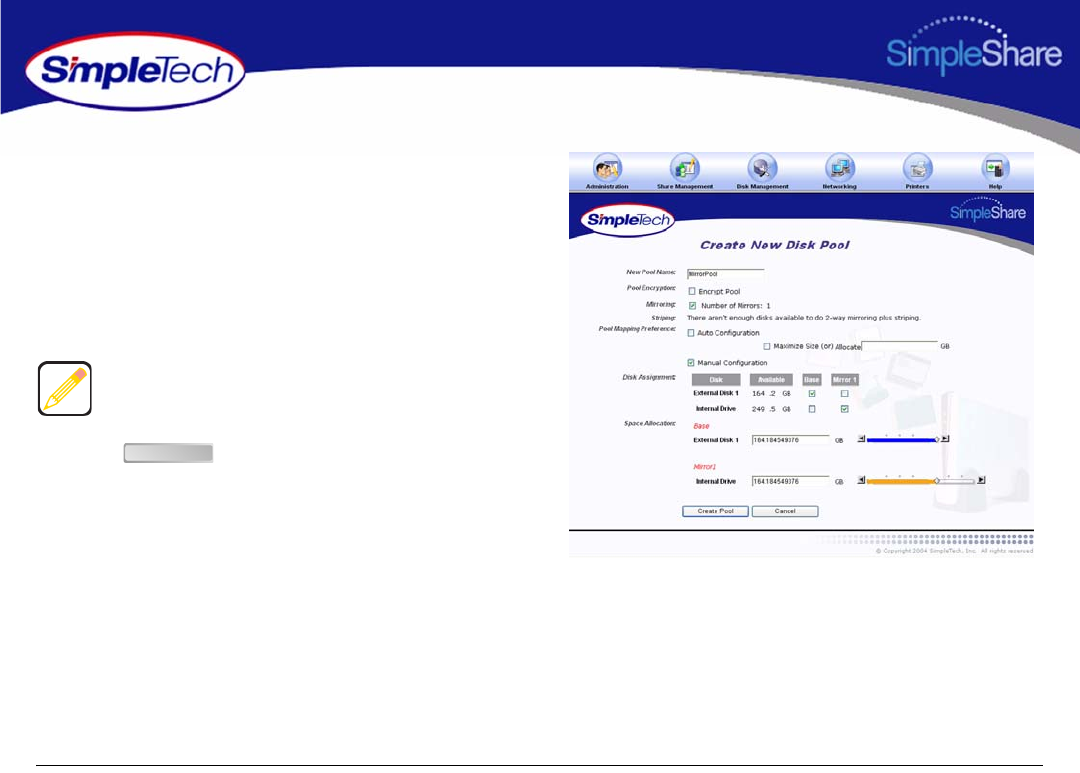
Task: Check the Maximize Size checkbox
Action: pyautogui.click(x=767, y=347)
